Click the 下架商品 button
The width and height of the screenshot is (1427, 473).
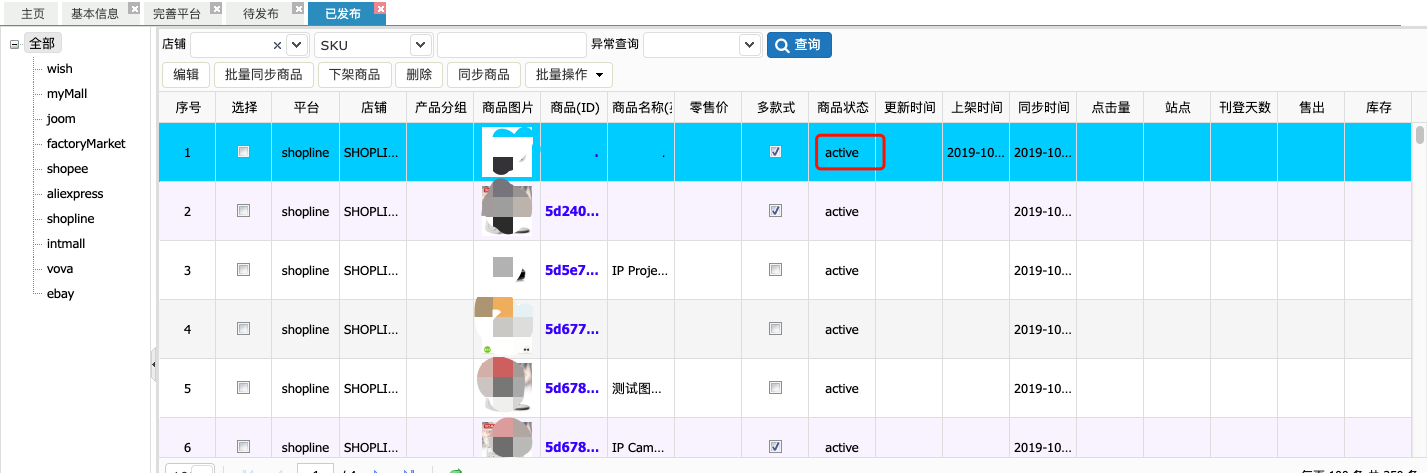(354, 75)
